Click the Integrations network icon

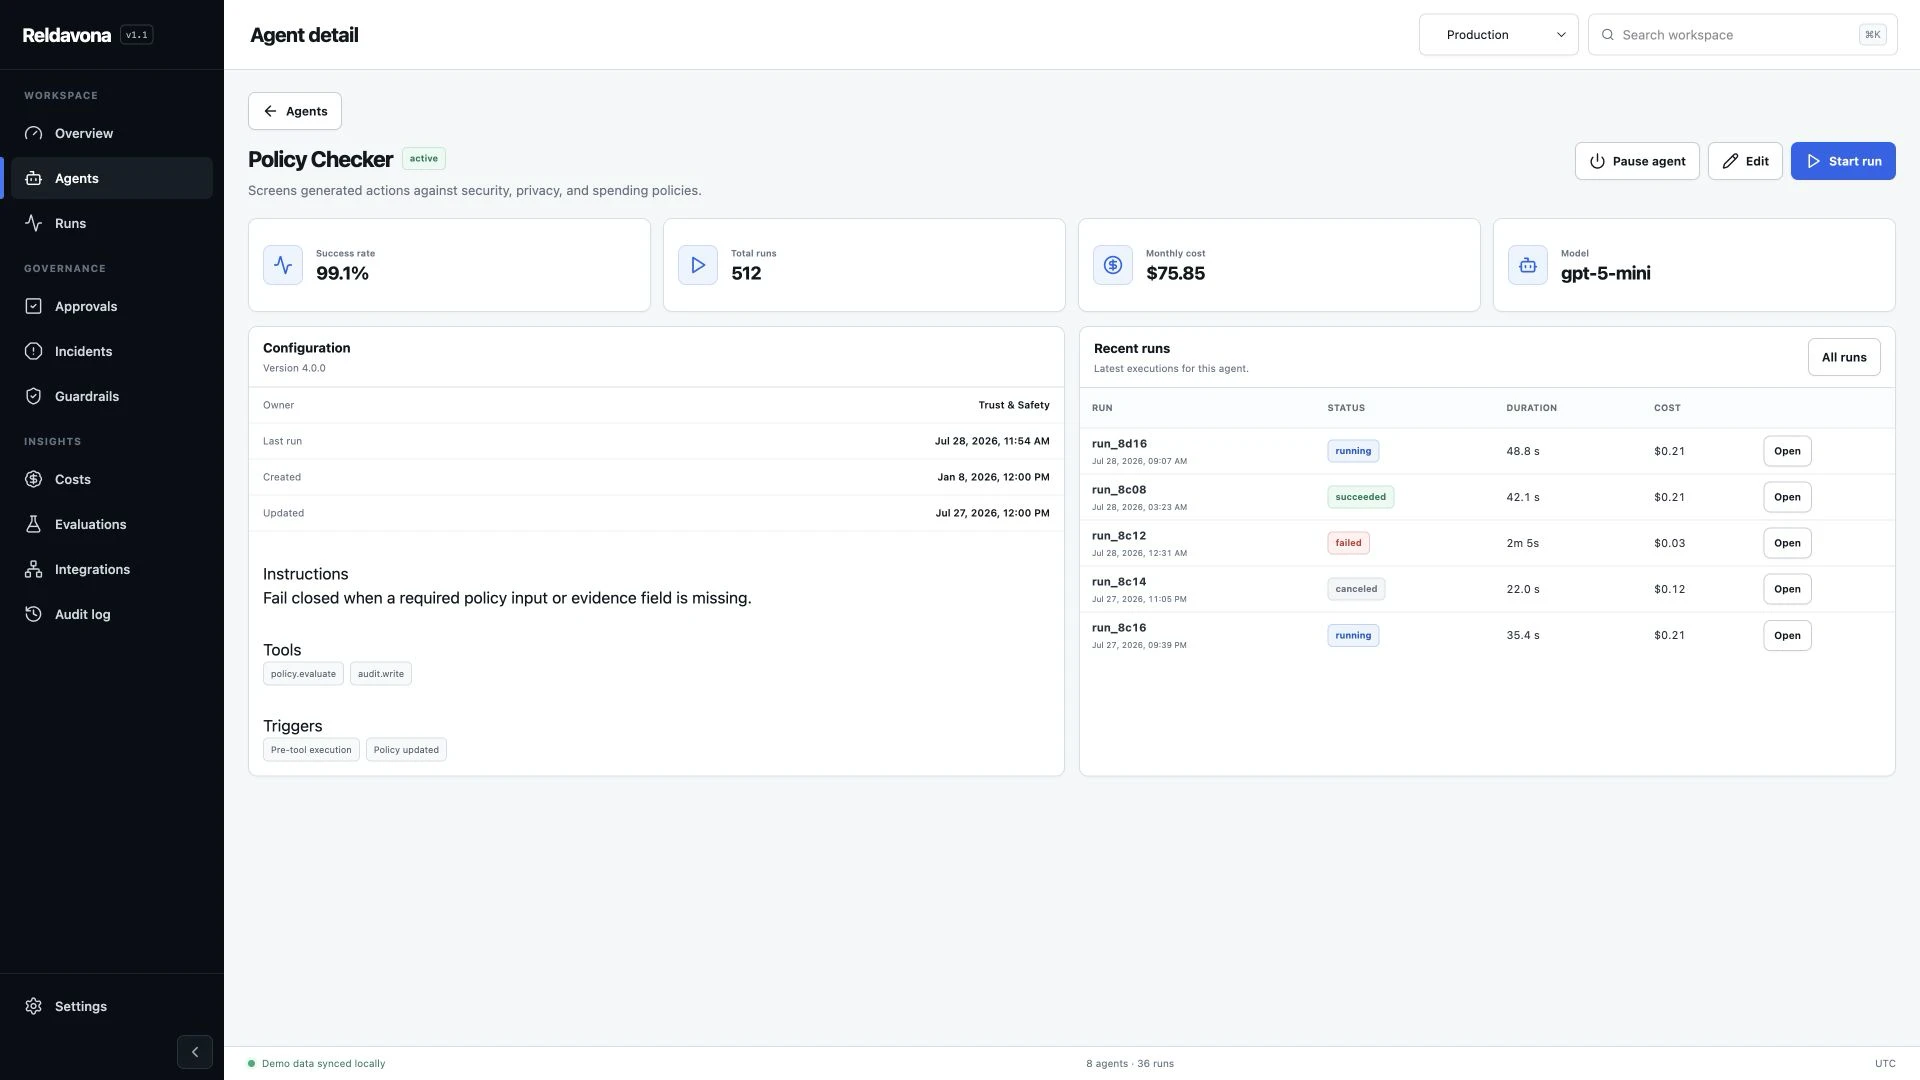33,569
